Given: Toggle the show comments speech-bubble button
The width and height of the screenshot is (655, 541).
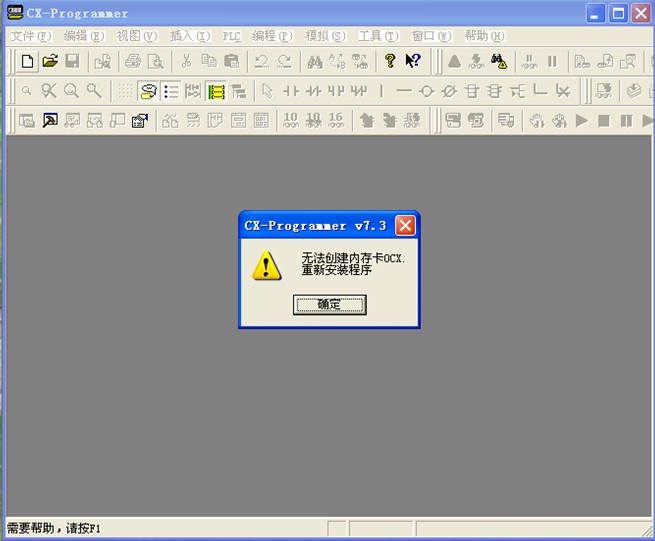Looking at the screenshot, I should point(148,91).
